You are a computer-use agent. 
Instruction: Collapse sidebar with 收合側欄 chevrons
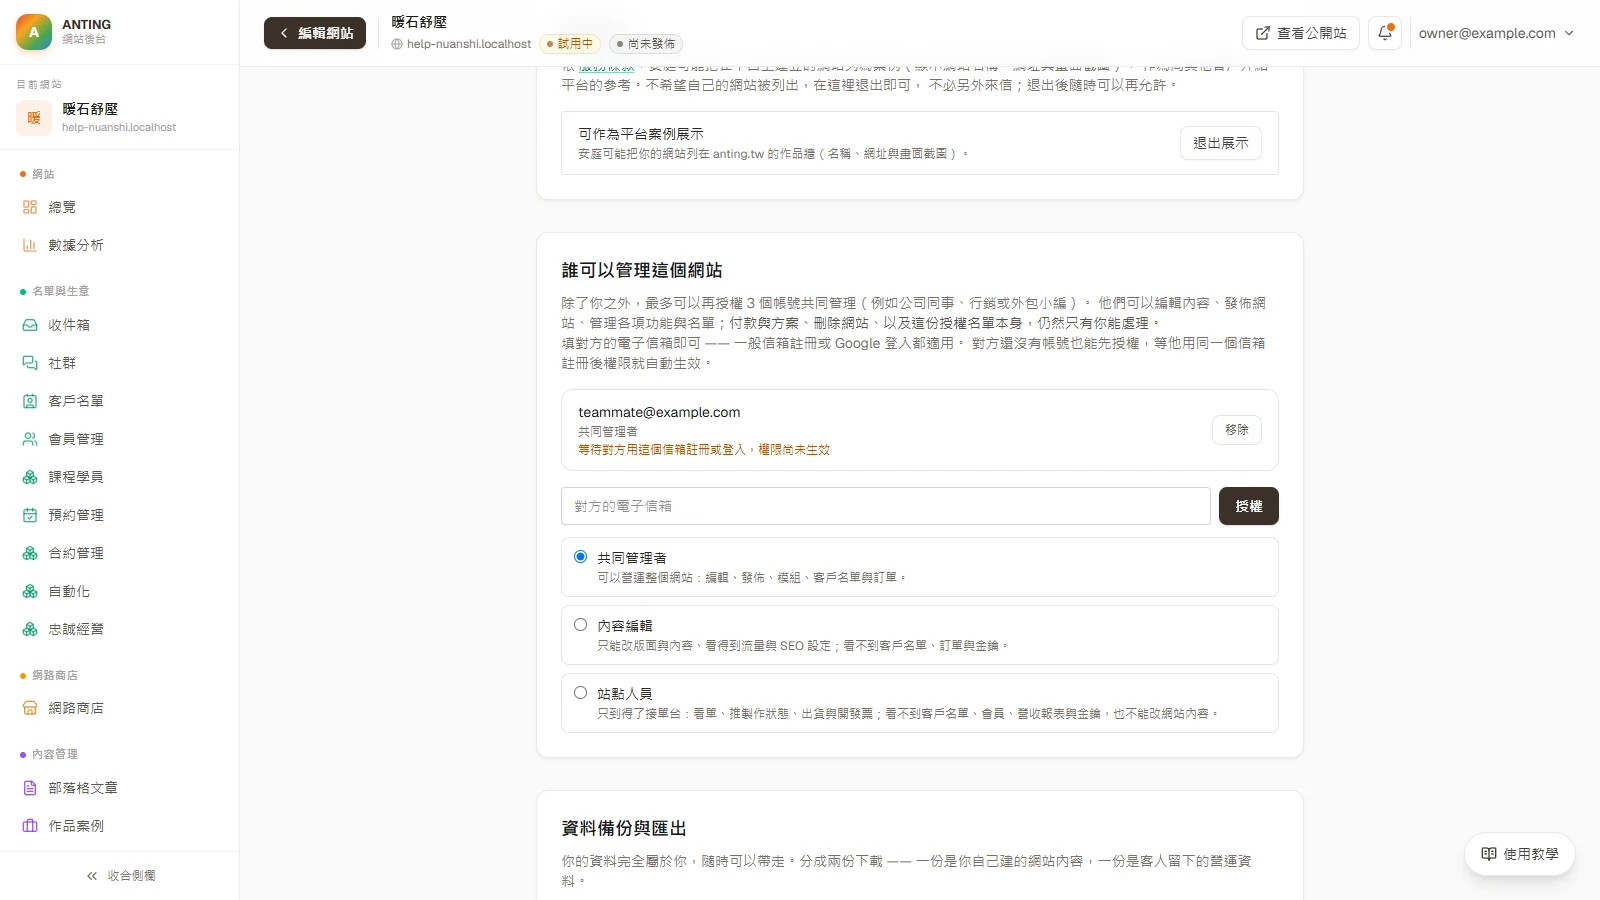click(120, 876)
